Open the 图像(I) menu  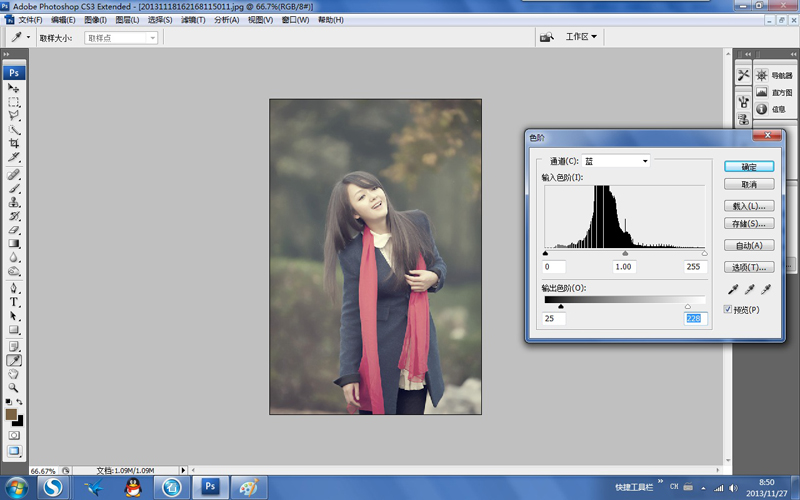coord(95,20)
